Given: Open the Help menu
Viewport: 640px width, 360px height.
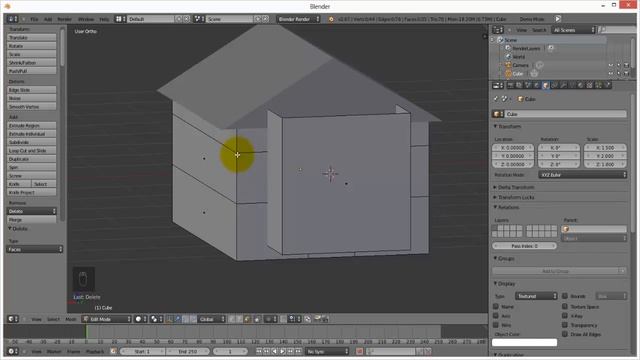Looking at the screenshot, I should (104, 19).
